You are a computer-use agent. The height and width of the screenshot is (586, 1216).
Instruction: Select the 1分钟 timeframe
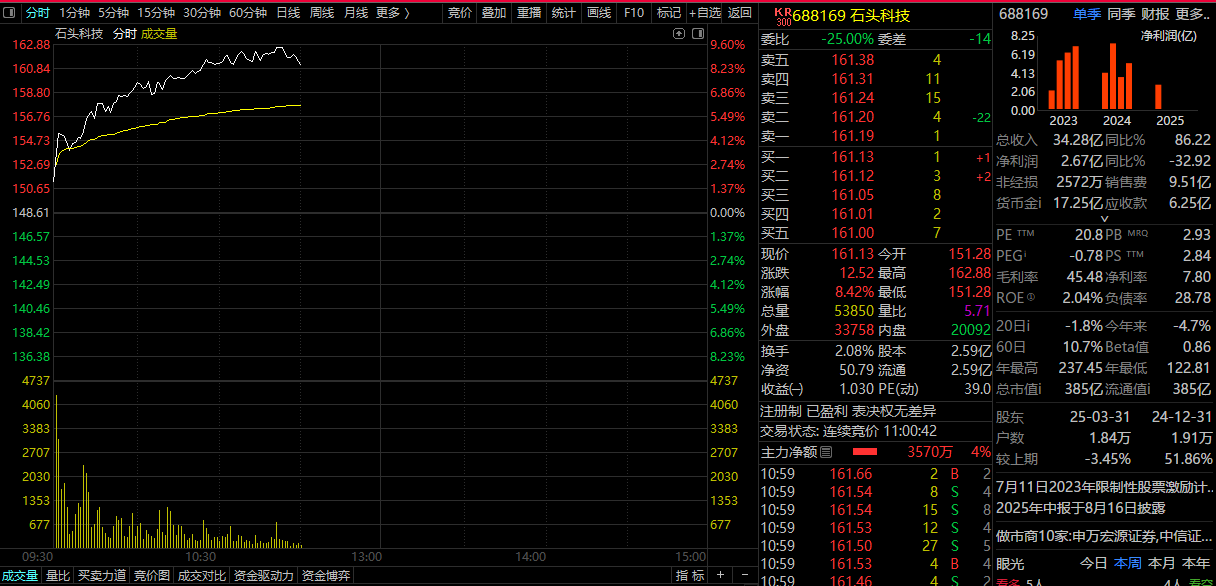(75, 13)
